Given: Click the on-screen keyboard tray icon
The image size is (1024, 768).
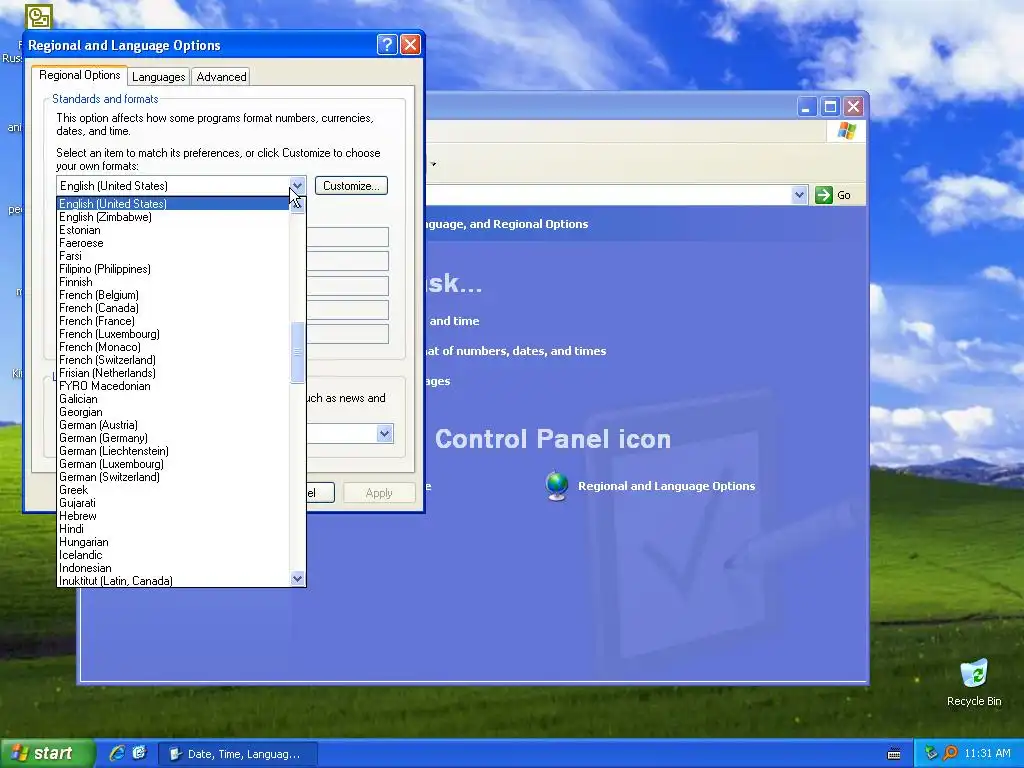Looking at the screenshot, I should (x=894, y=754).
